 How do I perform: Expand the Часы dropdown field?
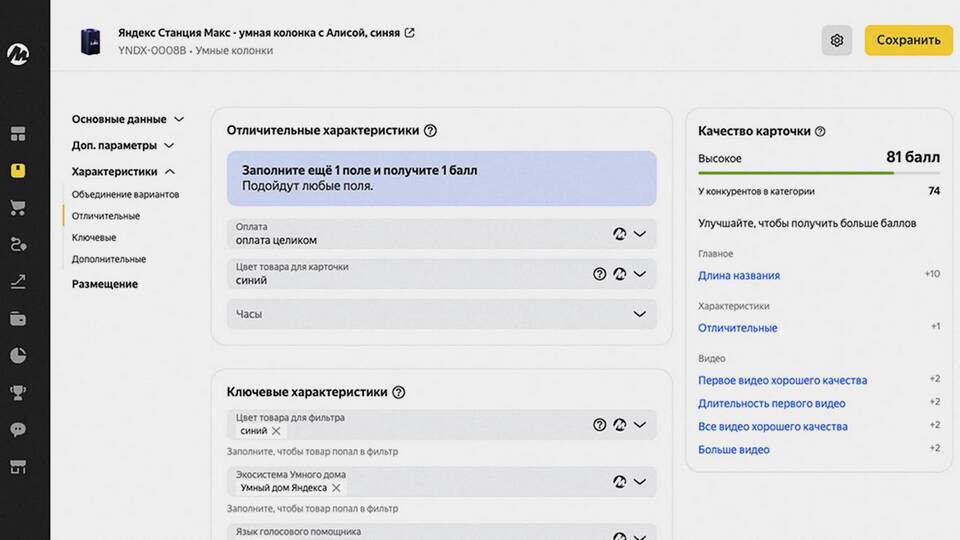tap(640, 314)
